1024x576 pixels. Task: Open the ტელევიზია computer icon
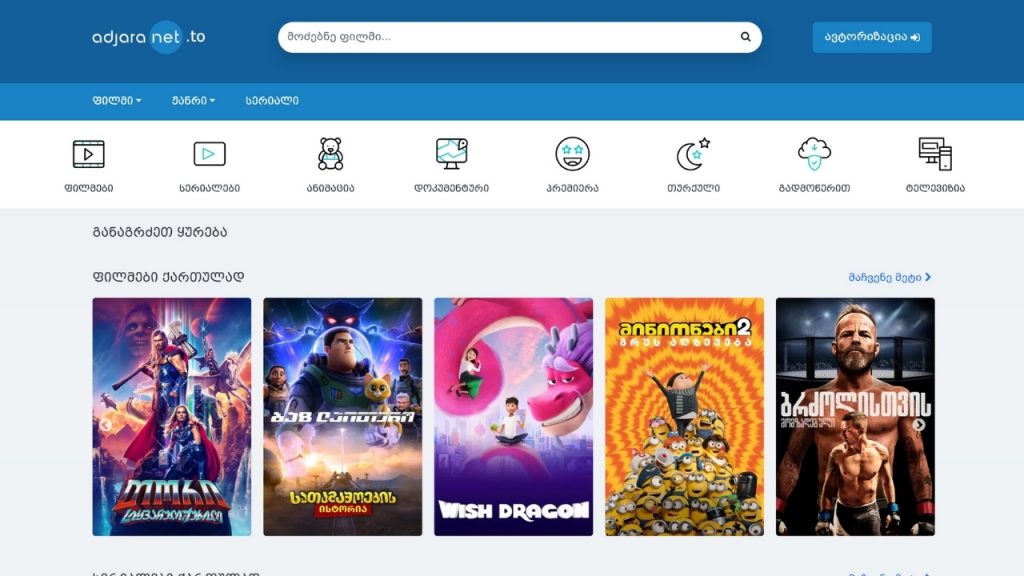click(935, 154)
